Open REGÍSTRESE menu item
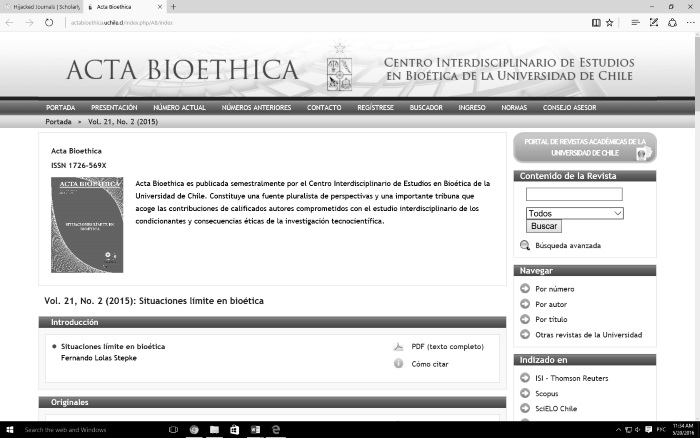The width and height of the screenshot is (700, 438). click(375, 108)
